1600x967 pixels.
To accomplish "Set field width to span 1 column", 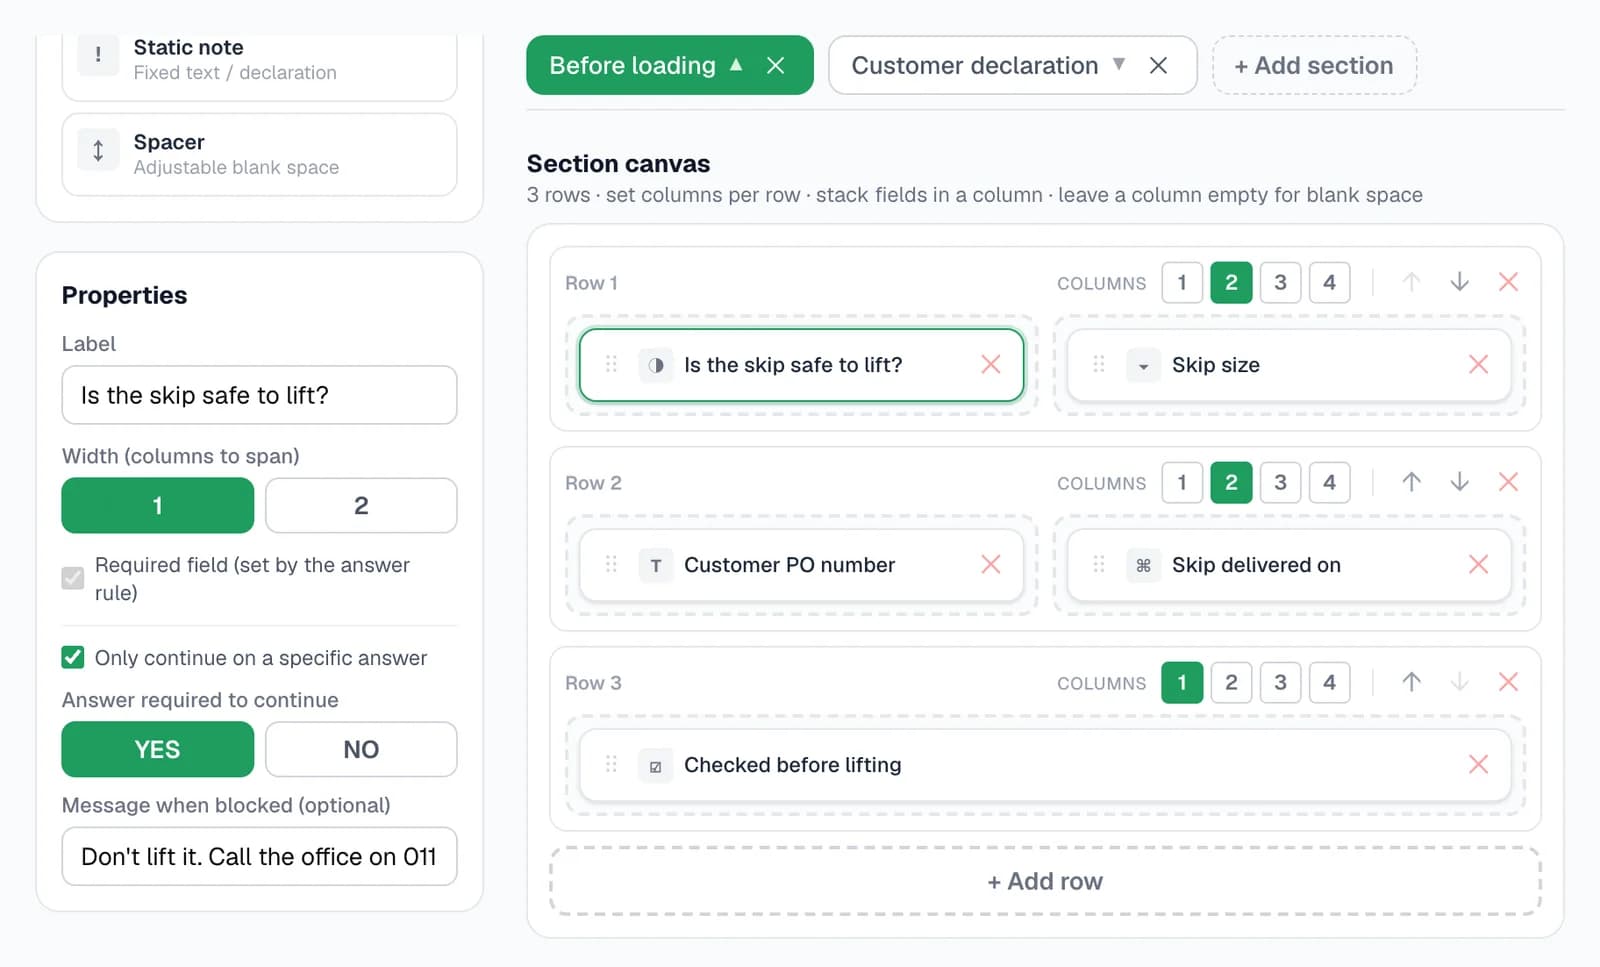I will pyautogui.click(x=158, y=505).
